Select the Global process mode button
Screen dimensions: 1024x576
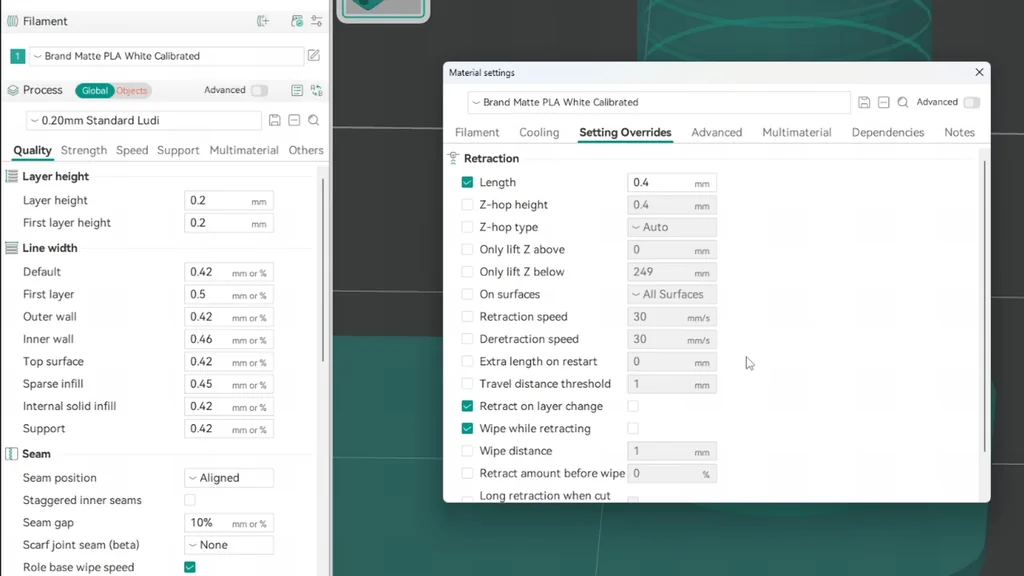pyautogui.click(x=95, y=91)
